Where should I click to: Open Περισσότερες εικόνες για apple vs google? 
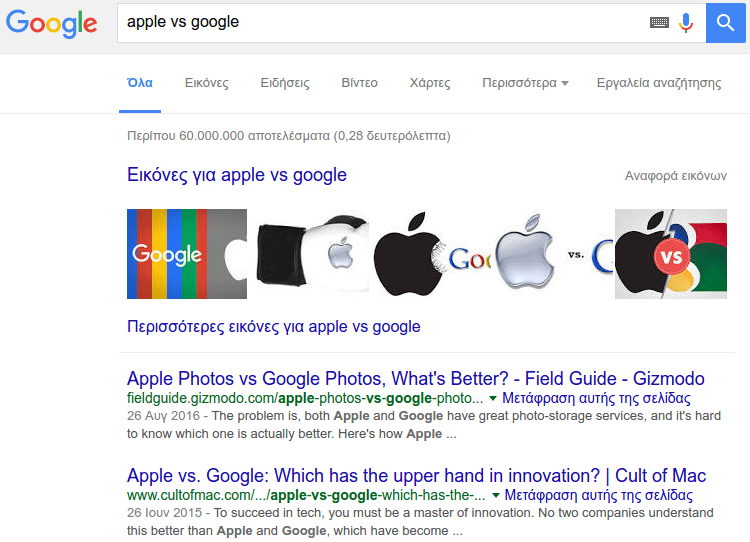click(274, 327)
